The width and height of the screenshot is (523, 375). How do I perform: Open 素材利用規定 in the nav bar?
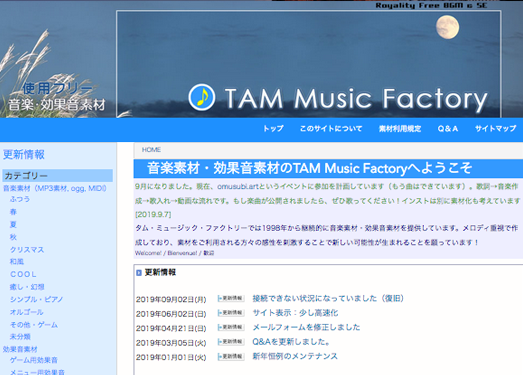coord(400,128)
